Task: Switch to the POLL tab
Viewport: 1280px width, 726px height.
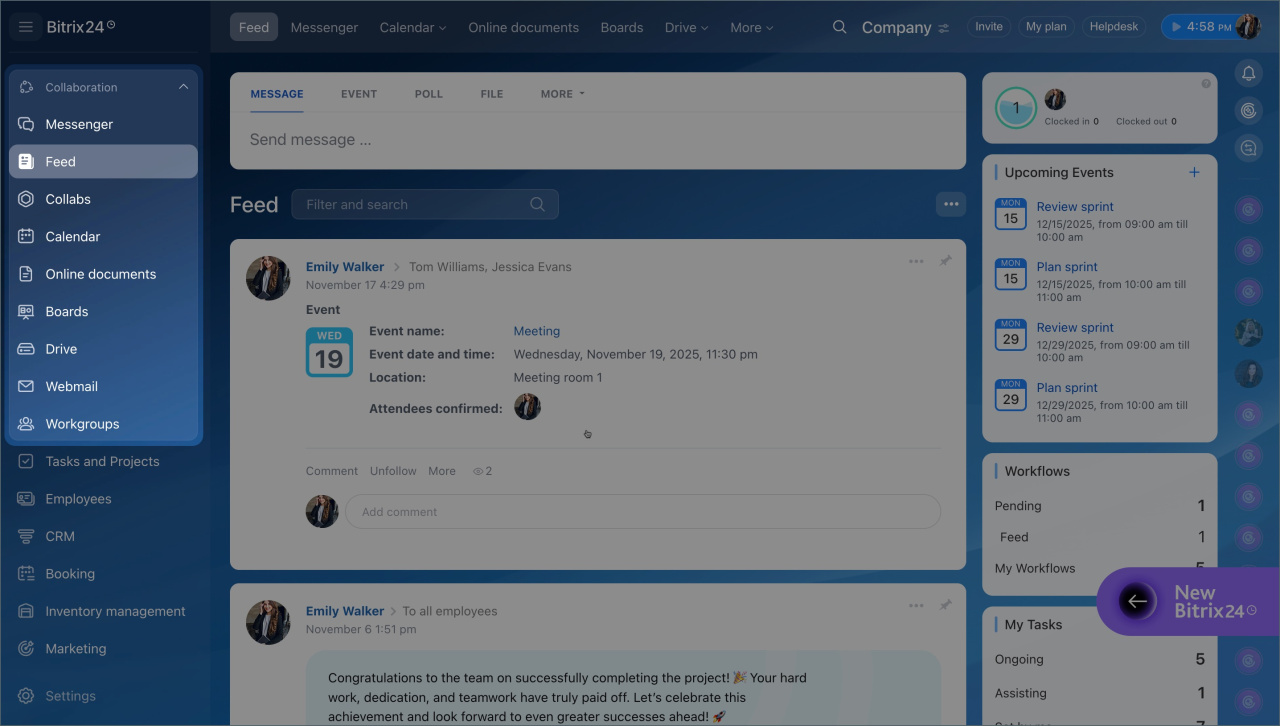Action: point(428,94)
